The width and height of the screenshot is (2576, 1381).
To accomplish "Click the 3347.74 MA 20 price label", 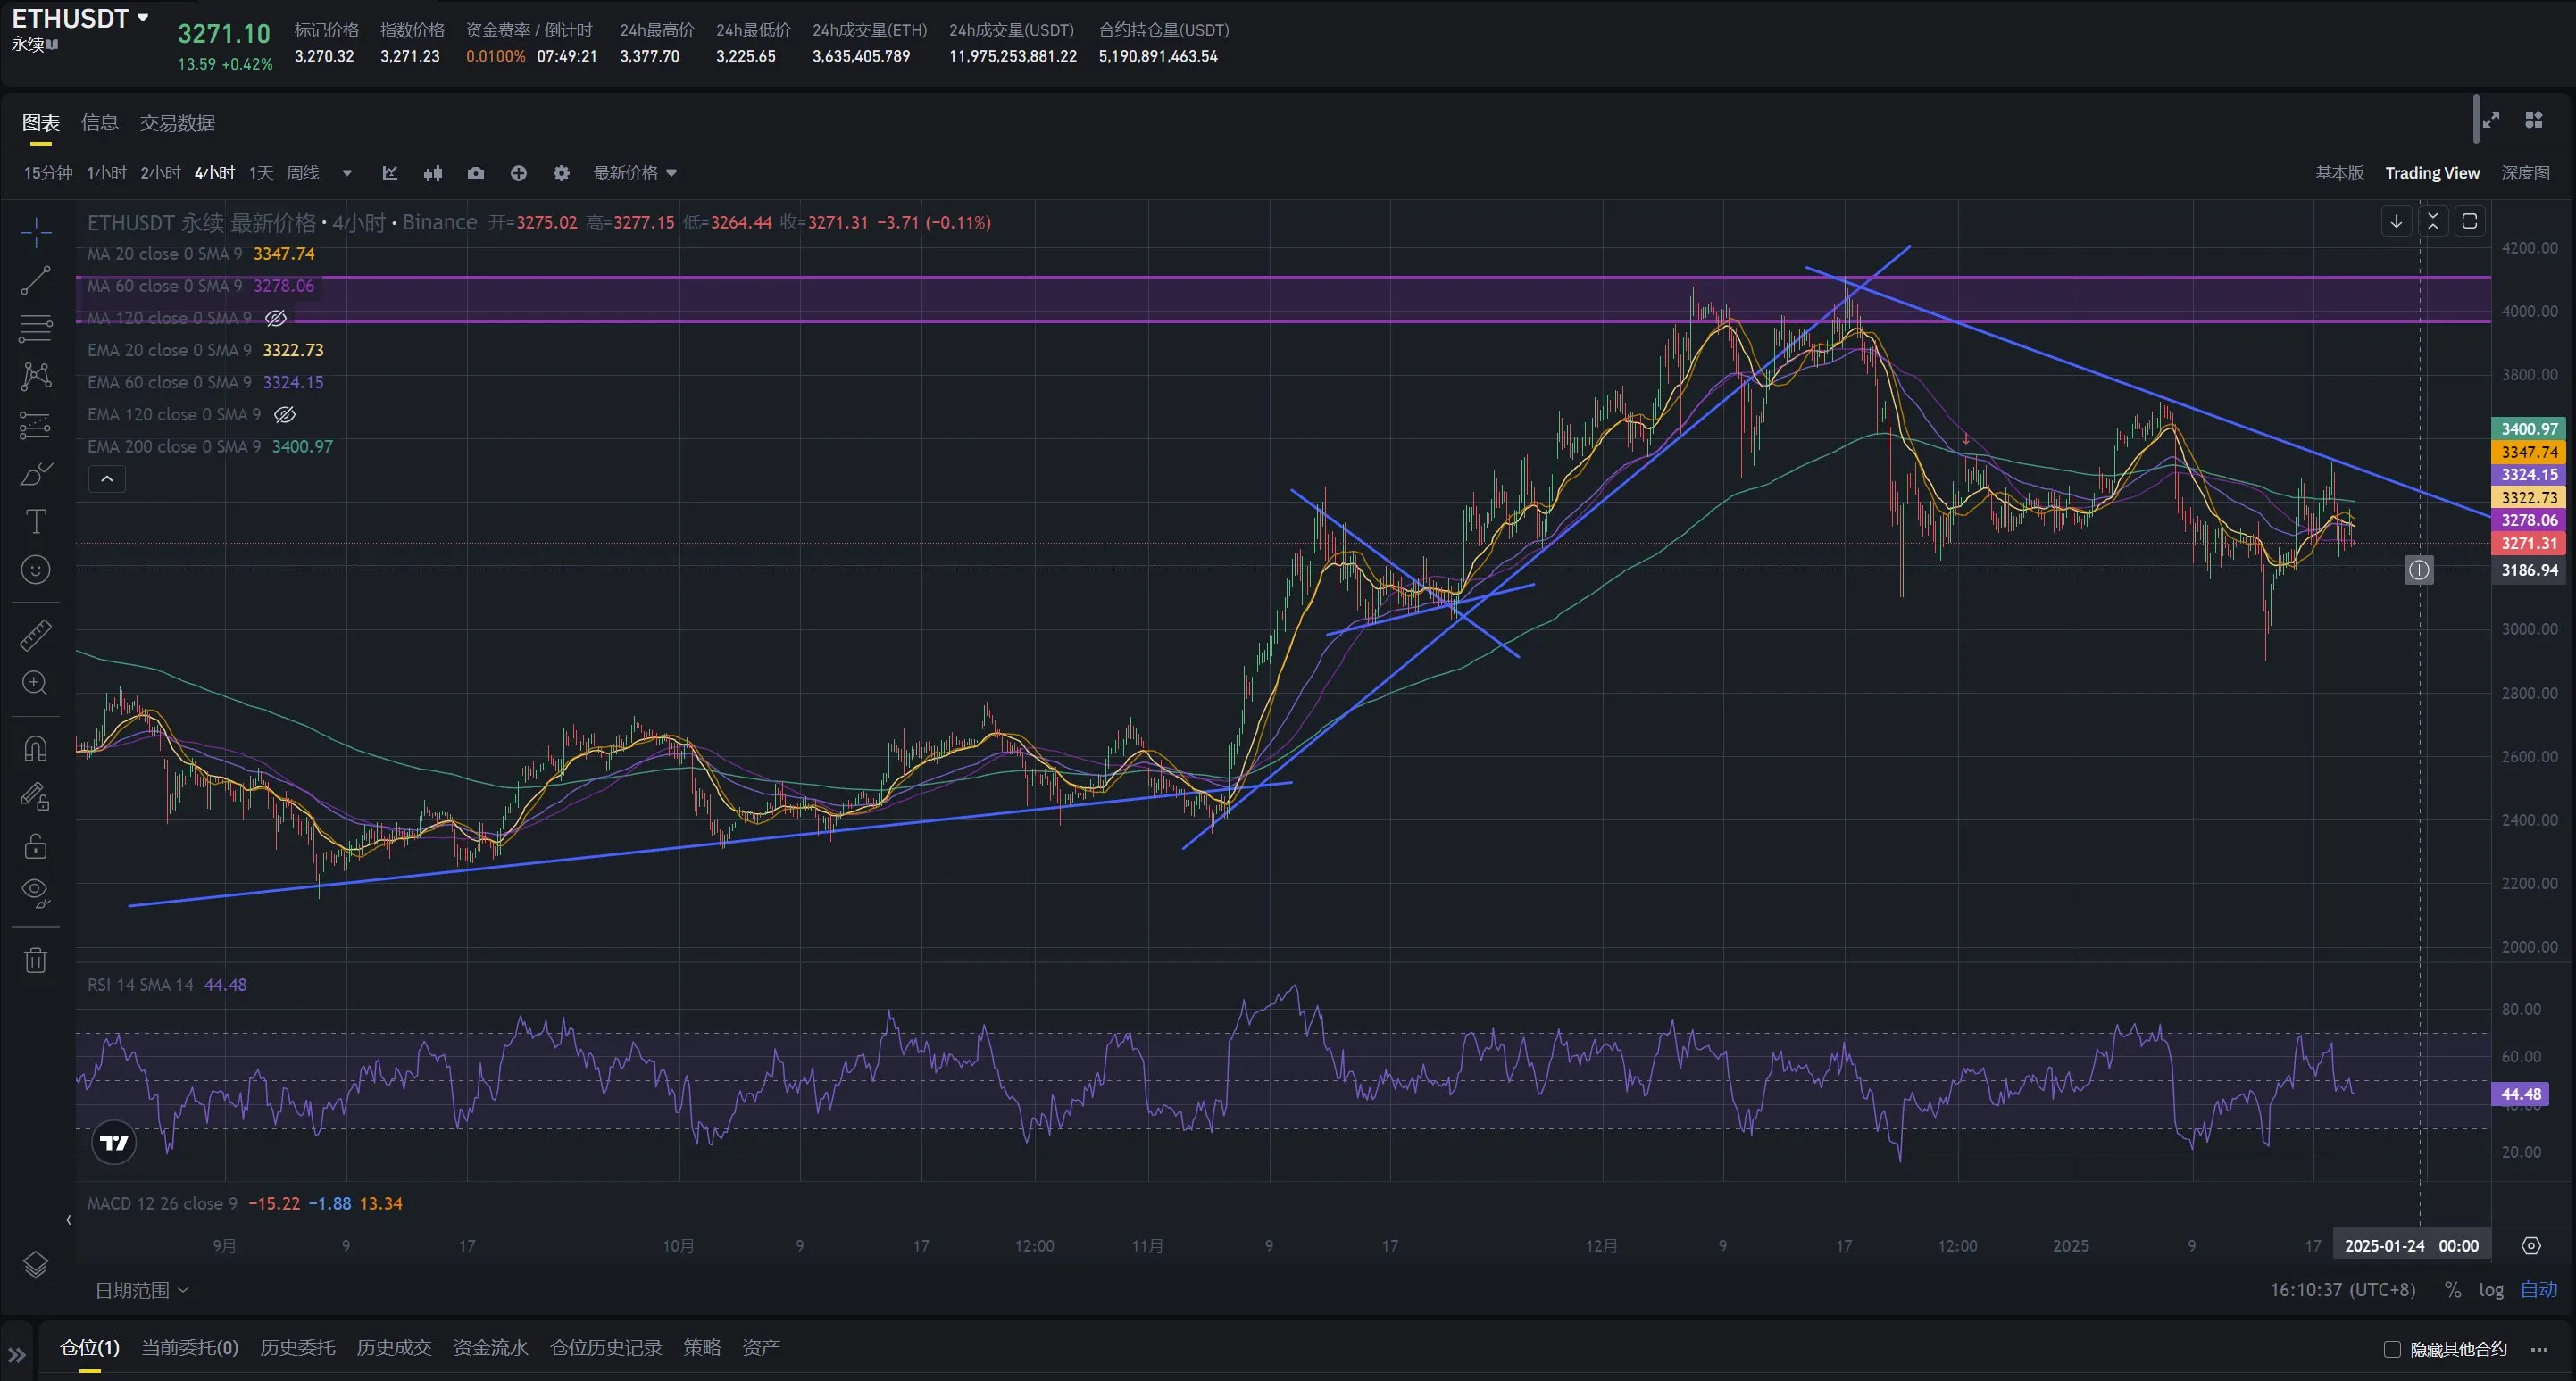I will (x=2528, y=452).
